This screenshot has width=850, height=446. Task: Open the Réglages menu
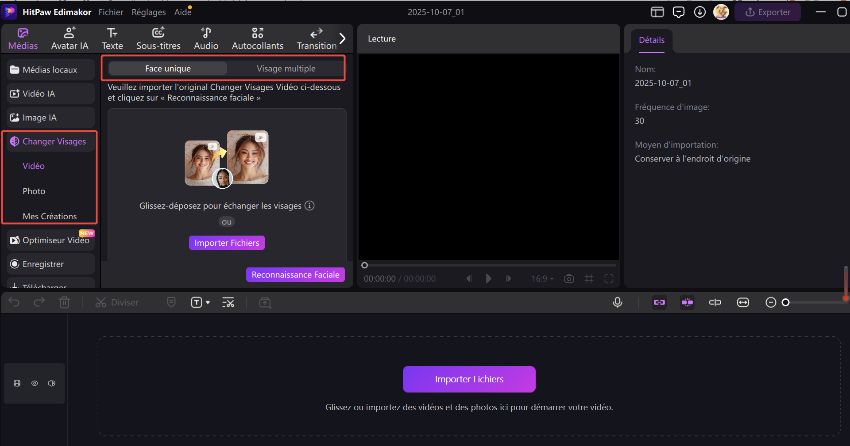[x=146, y=11]
